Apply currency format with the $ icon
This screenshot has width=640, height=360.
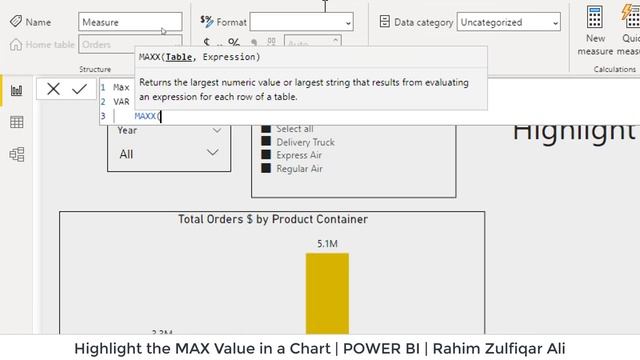coord(207,42)
